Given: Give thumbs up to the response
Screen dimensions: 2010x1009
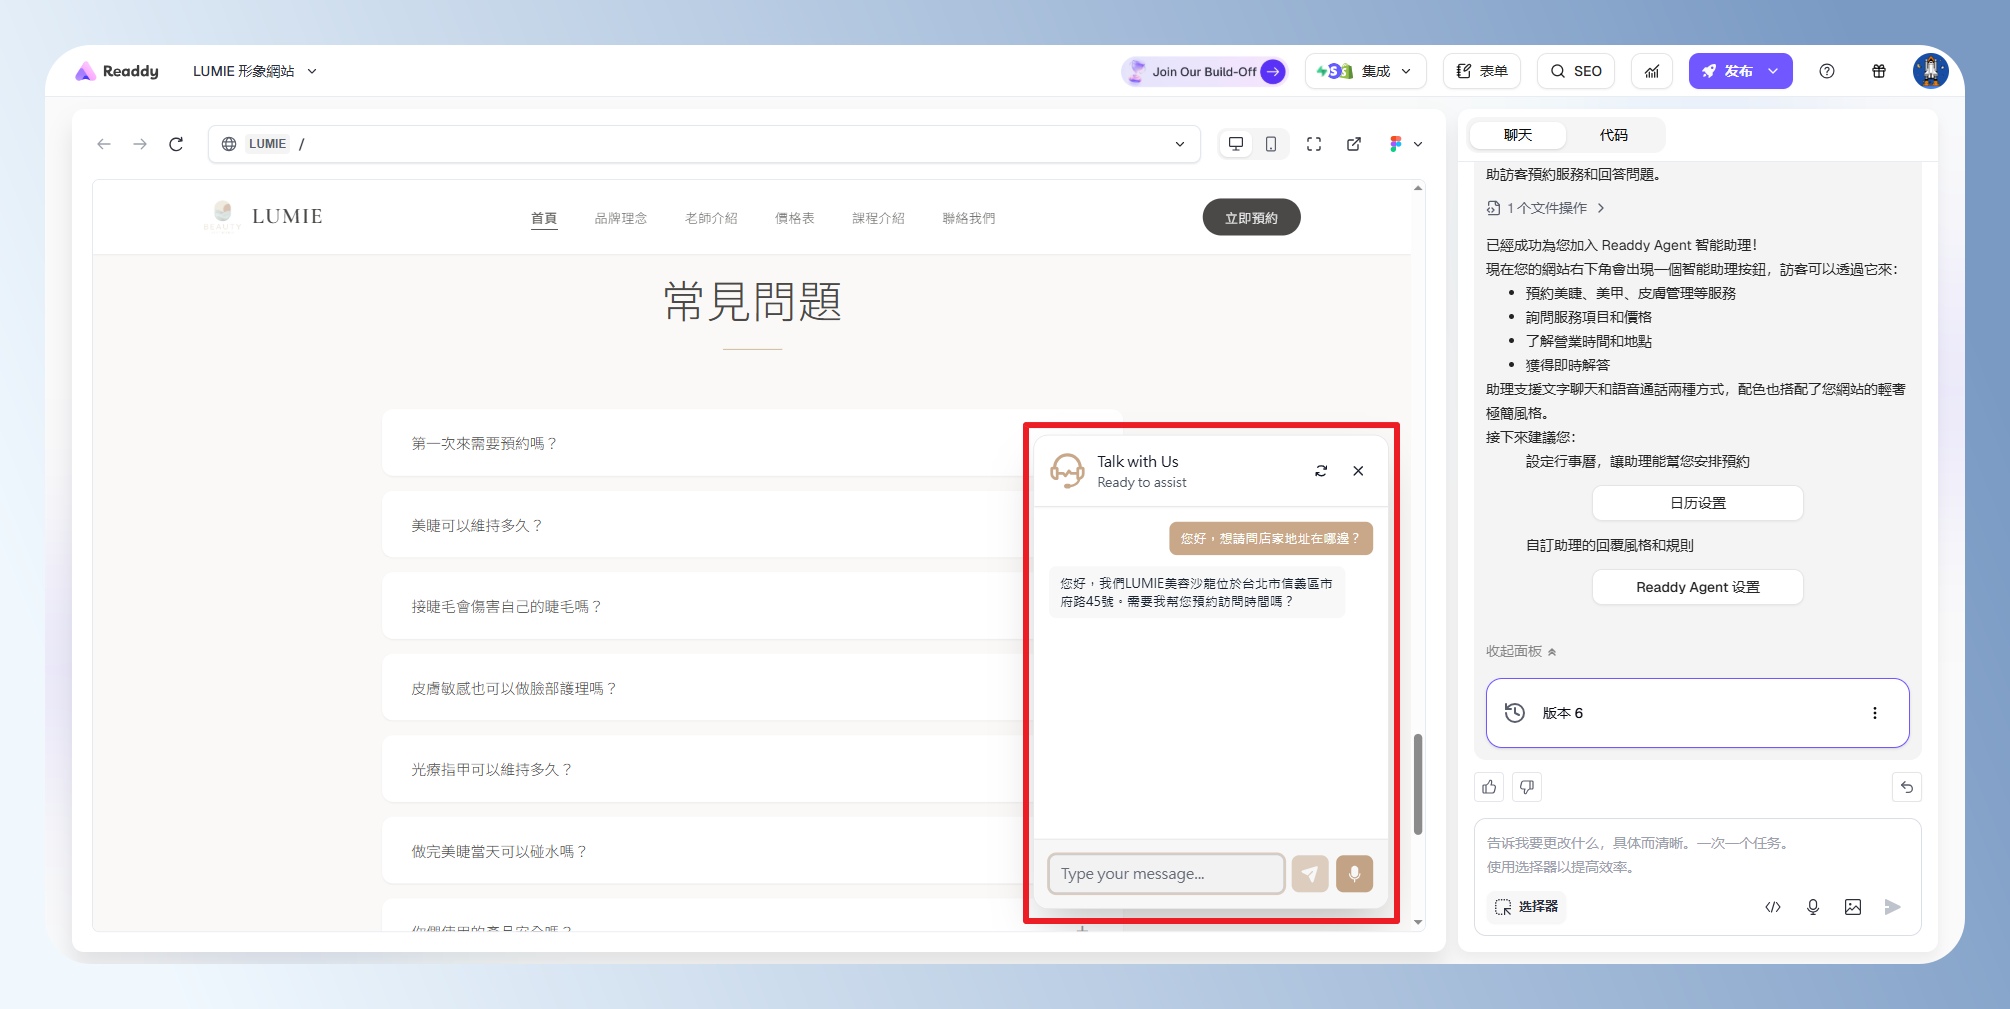Looking at the screenshot, I should pos(1489,787).
